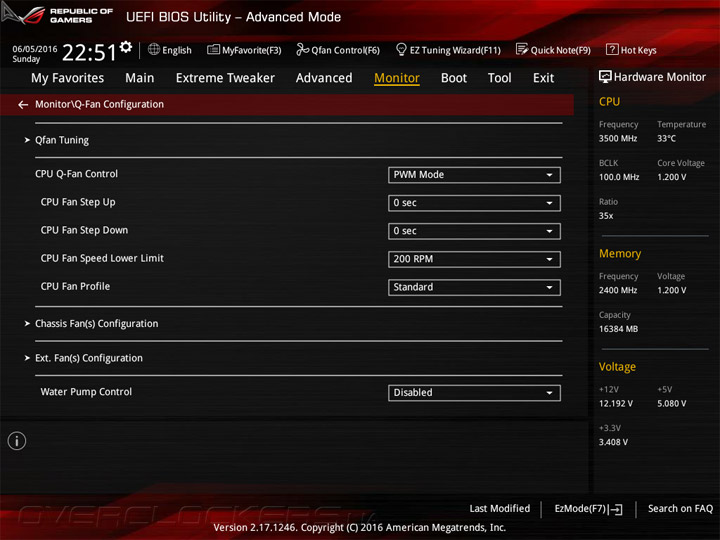The image size is (720, 540).
Task: Open MyFavorite(F3) panel
Action: 244,50
